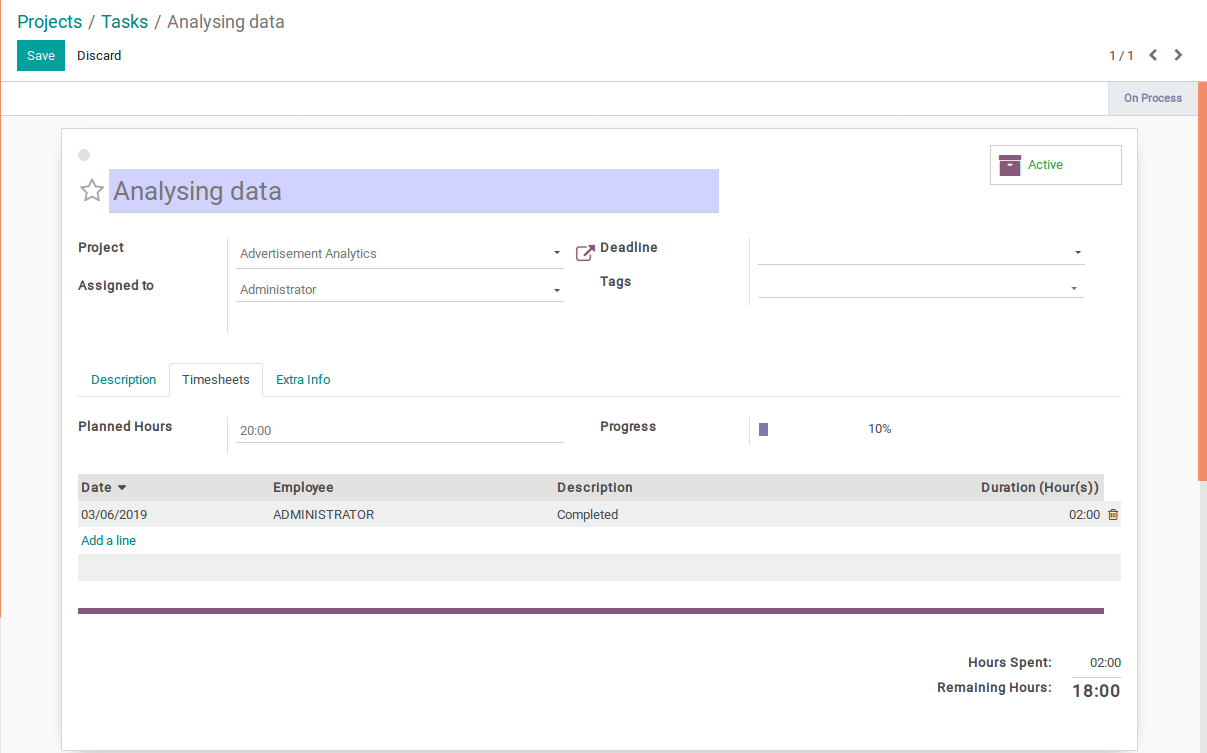
Task: Discard the current edits
Action: (99, 55)
